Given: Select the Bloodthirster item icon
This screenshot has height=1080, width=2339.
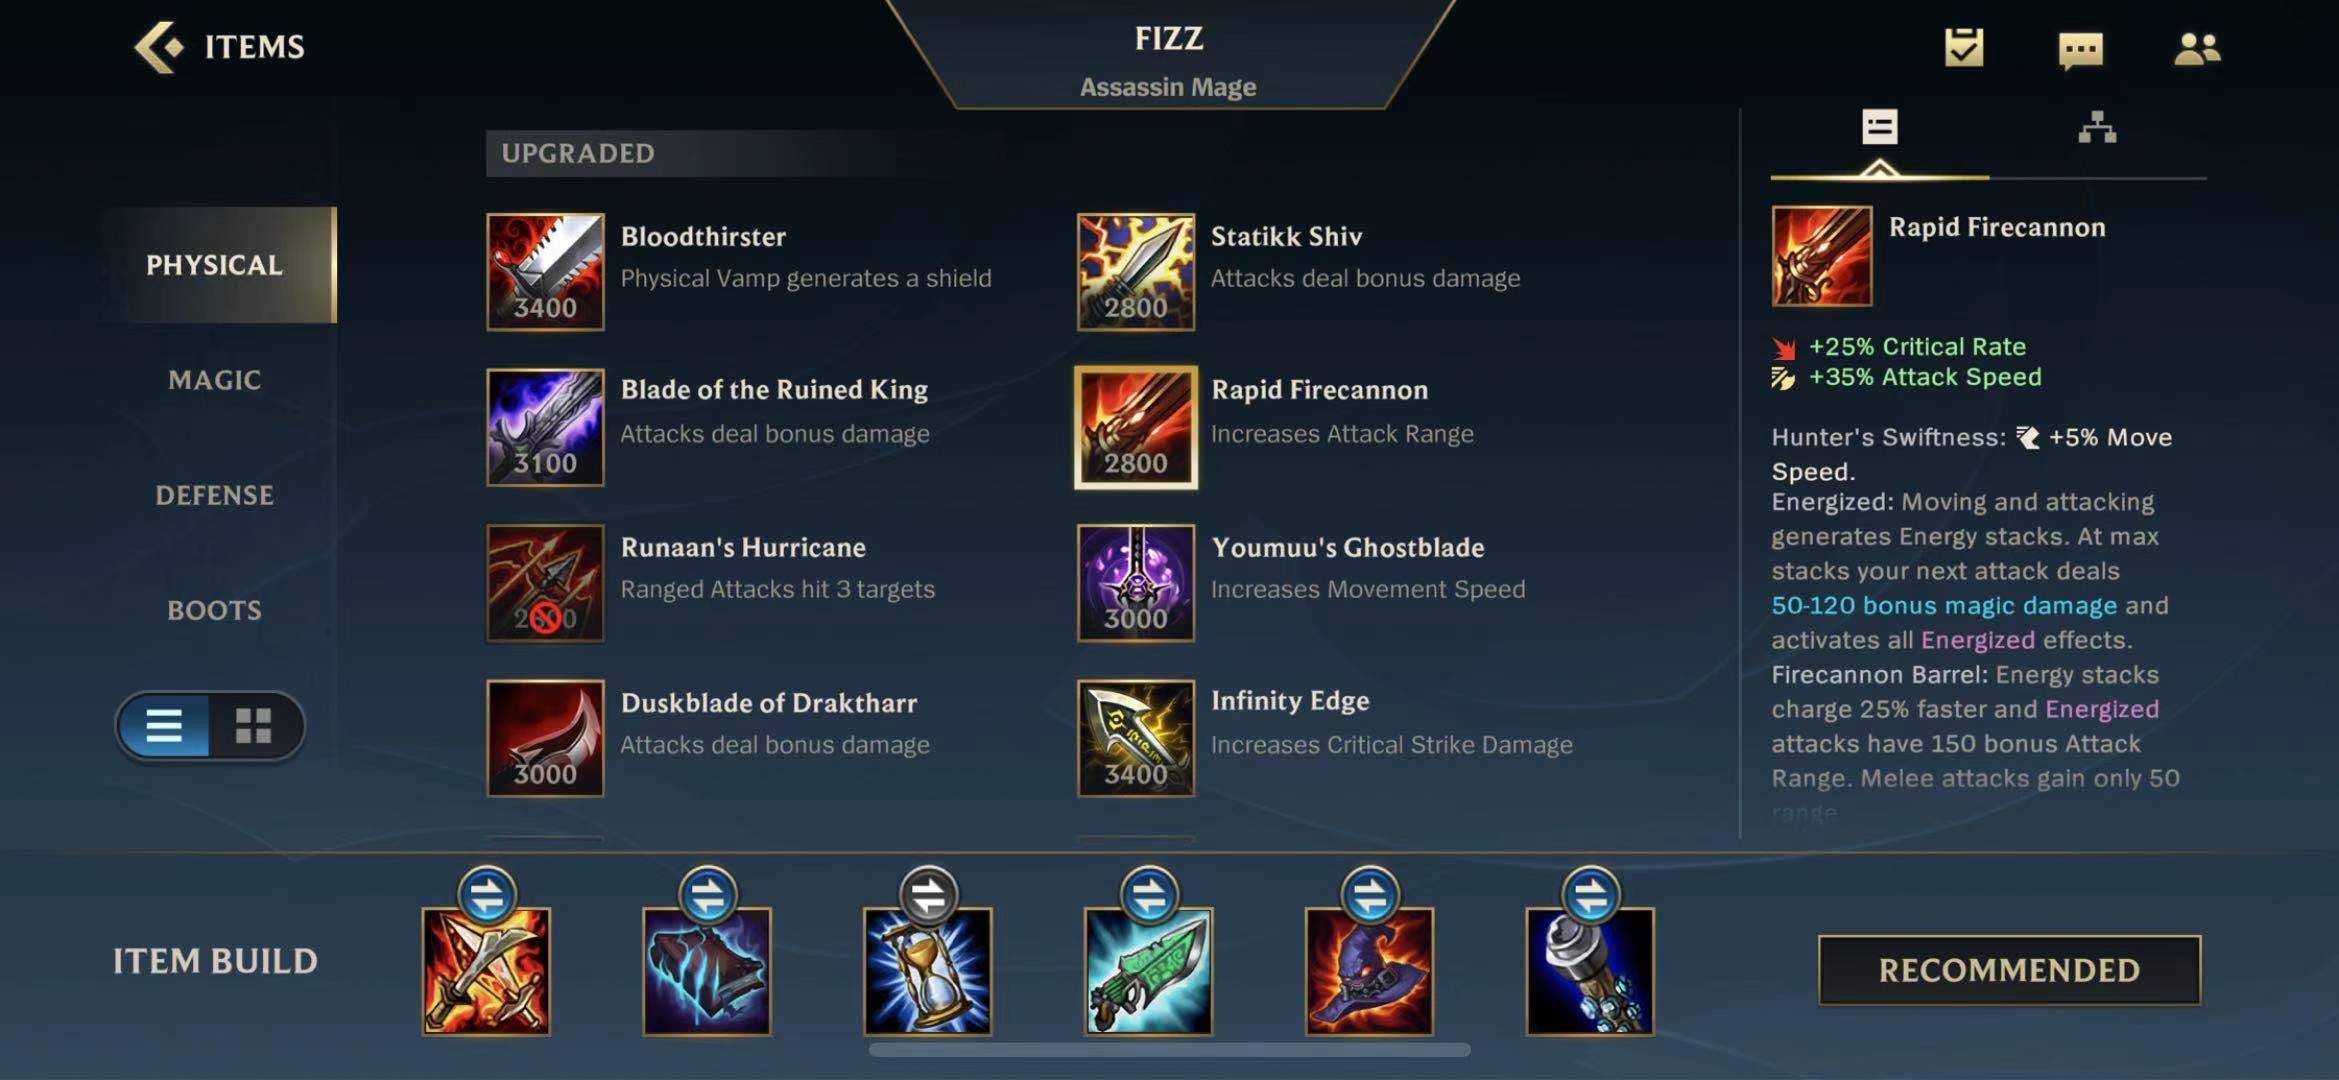Looking at the screenshot, I should pyautogui.click(x=545, y=271).
